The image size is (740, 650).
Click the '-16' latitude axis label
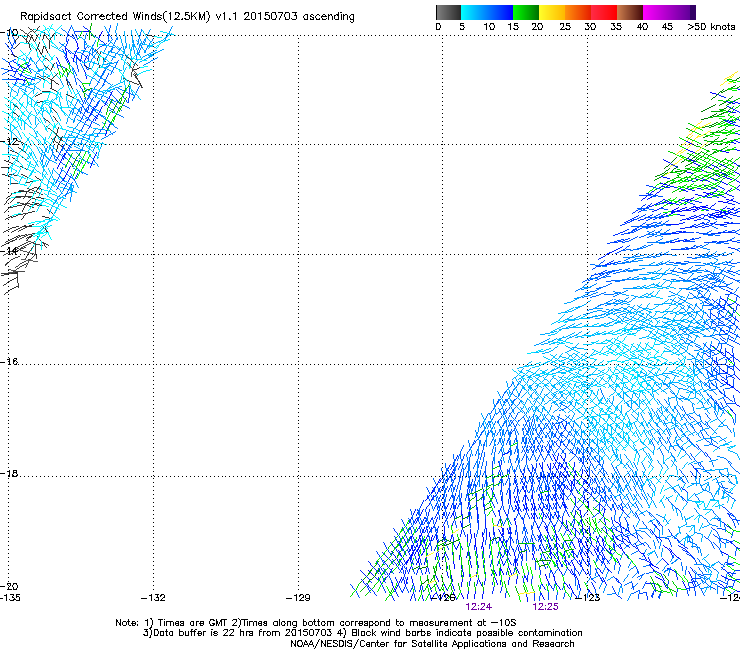coord(9,362)
